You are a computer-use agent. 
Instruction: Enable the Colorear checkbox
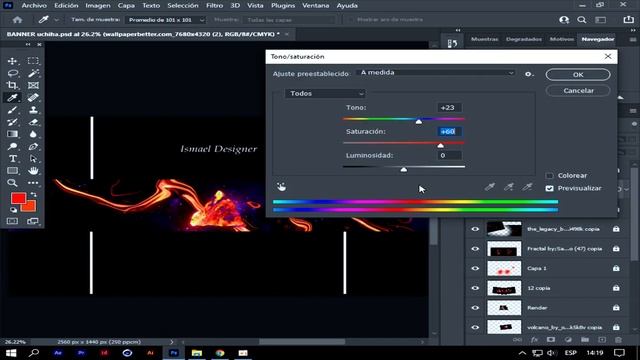(549, 176)
